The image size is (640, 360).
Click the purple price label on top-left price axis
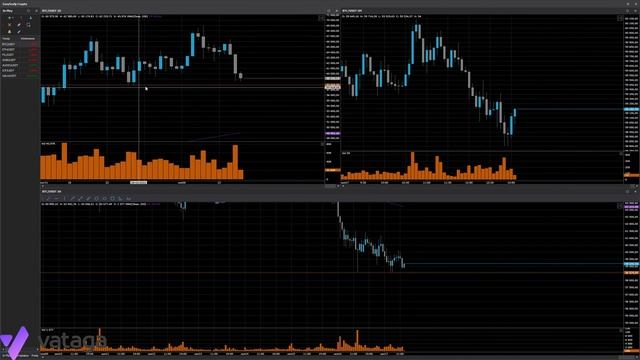(x=332, y=133)
